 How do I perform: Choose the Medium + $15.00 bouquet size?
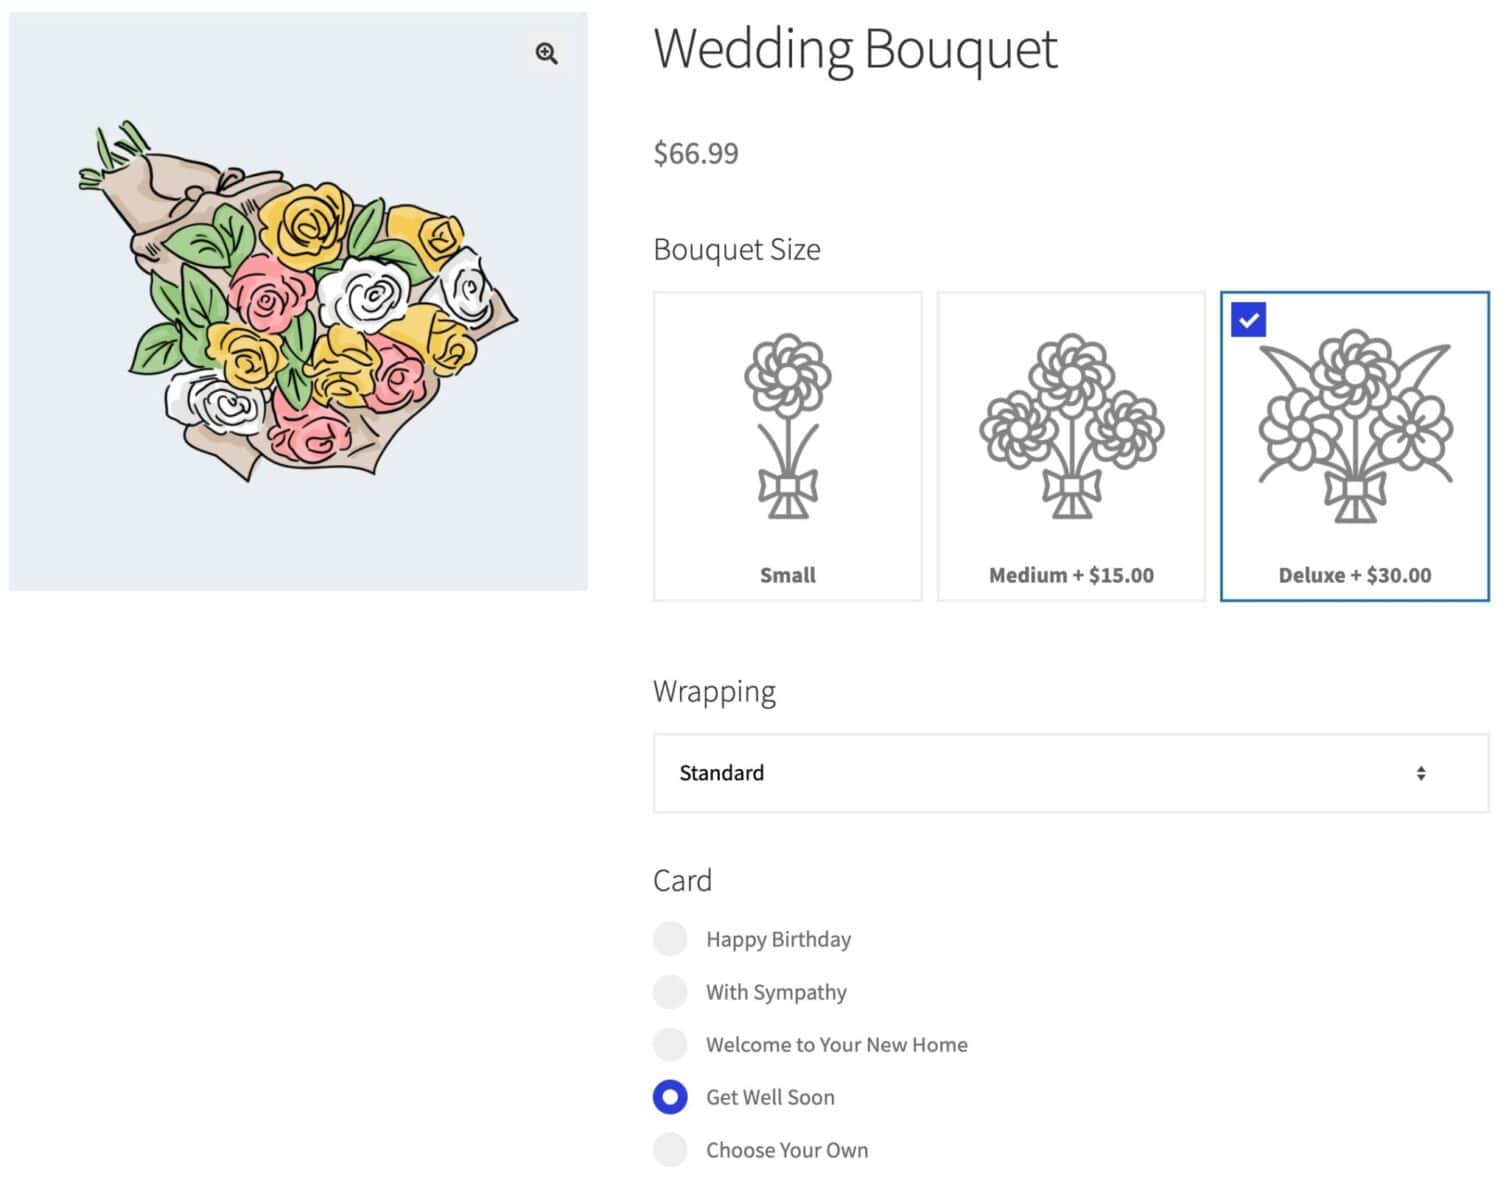coord(1071,446)
